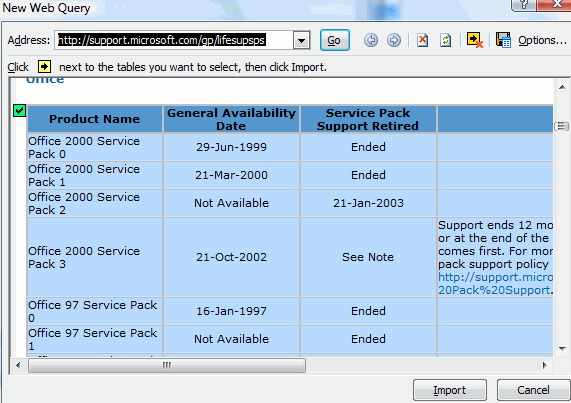Click the horizontal scrollbar left arrow
571x403 pixels.
click(18, 365)
